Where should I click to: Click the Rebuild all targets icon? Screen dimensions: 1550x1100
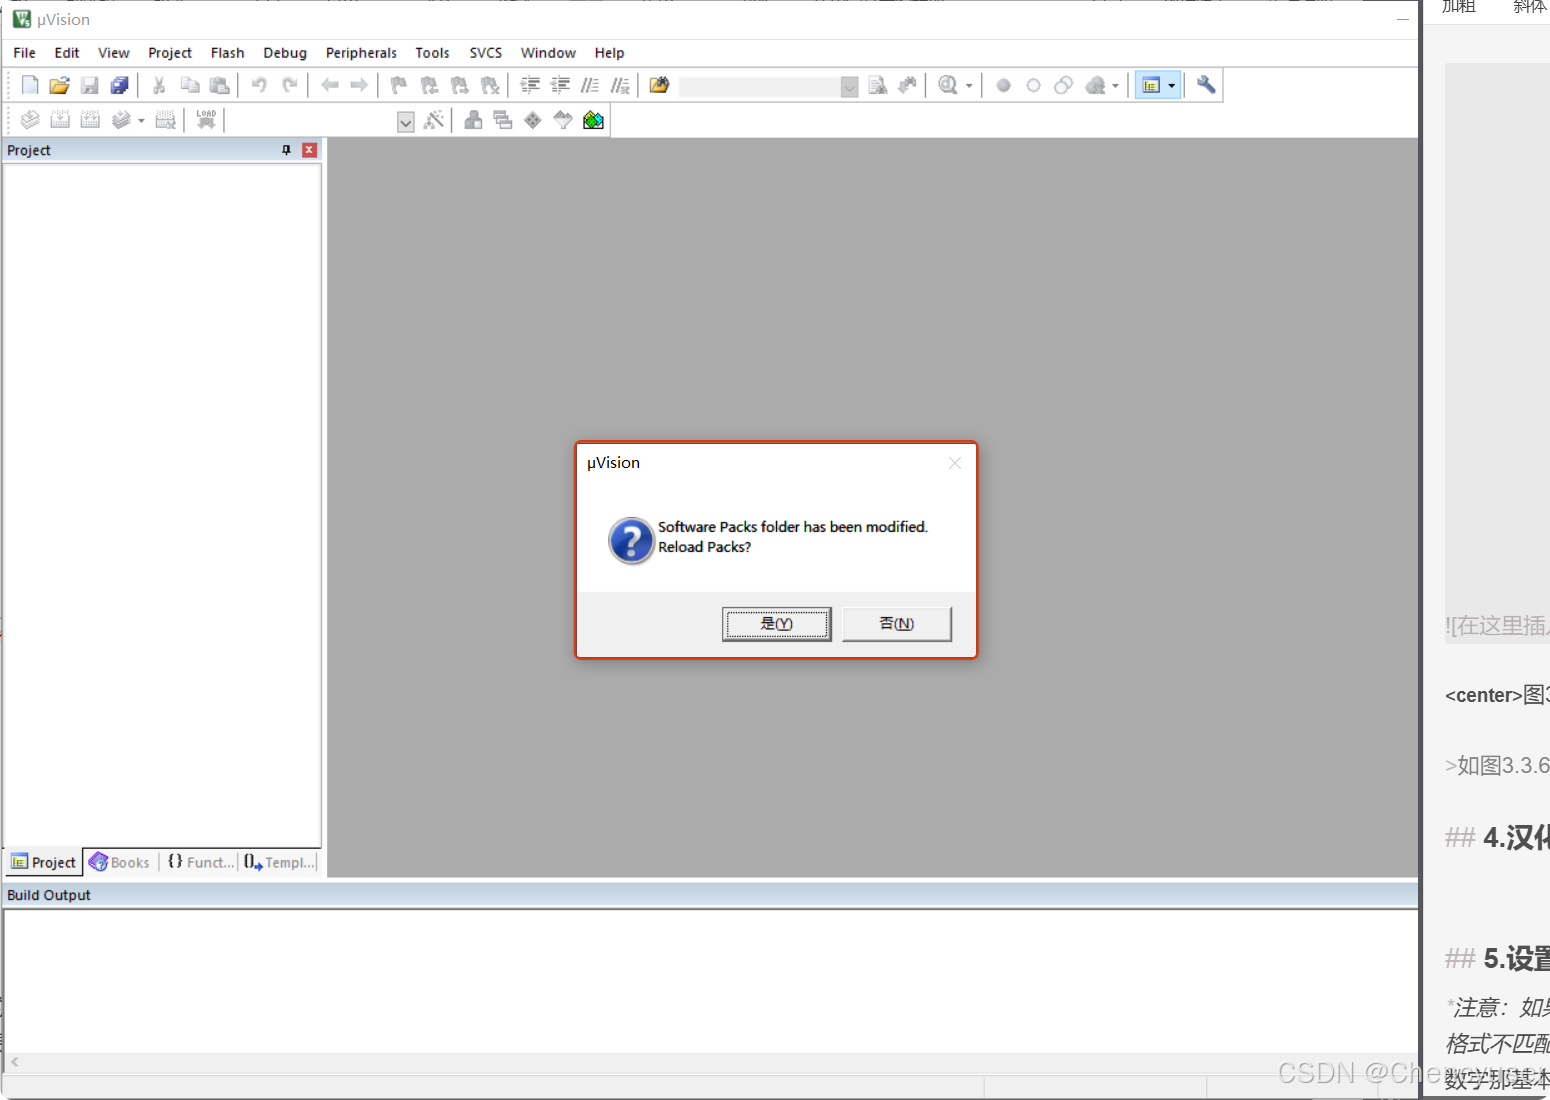(90, 120)
